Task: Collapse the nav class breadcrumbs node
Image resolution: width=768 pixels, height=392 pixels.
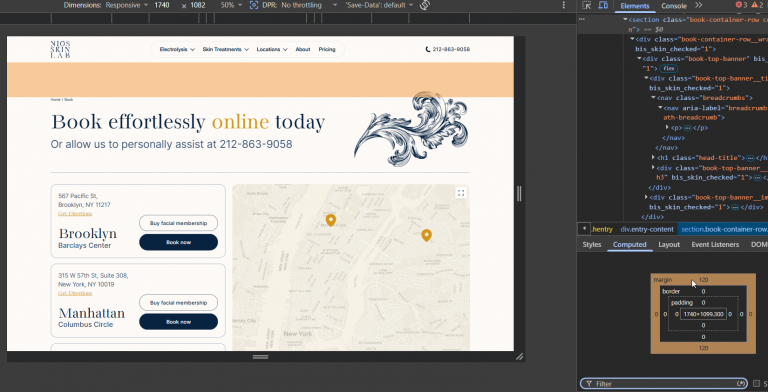Action: click(x=653, y=98)
